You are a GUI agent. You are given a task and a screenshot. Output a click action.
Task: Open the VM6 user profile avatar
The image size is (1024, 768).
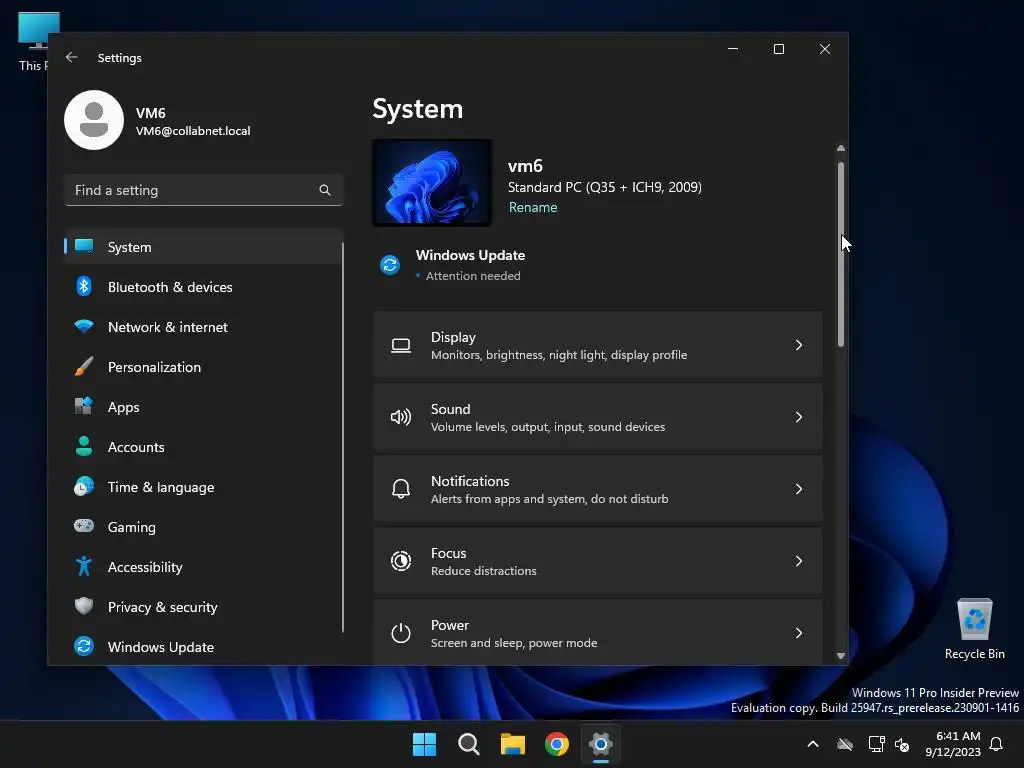click(94, 120)
